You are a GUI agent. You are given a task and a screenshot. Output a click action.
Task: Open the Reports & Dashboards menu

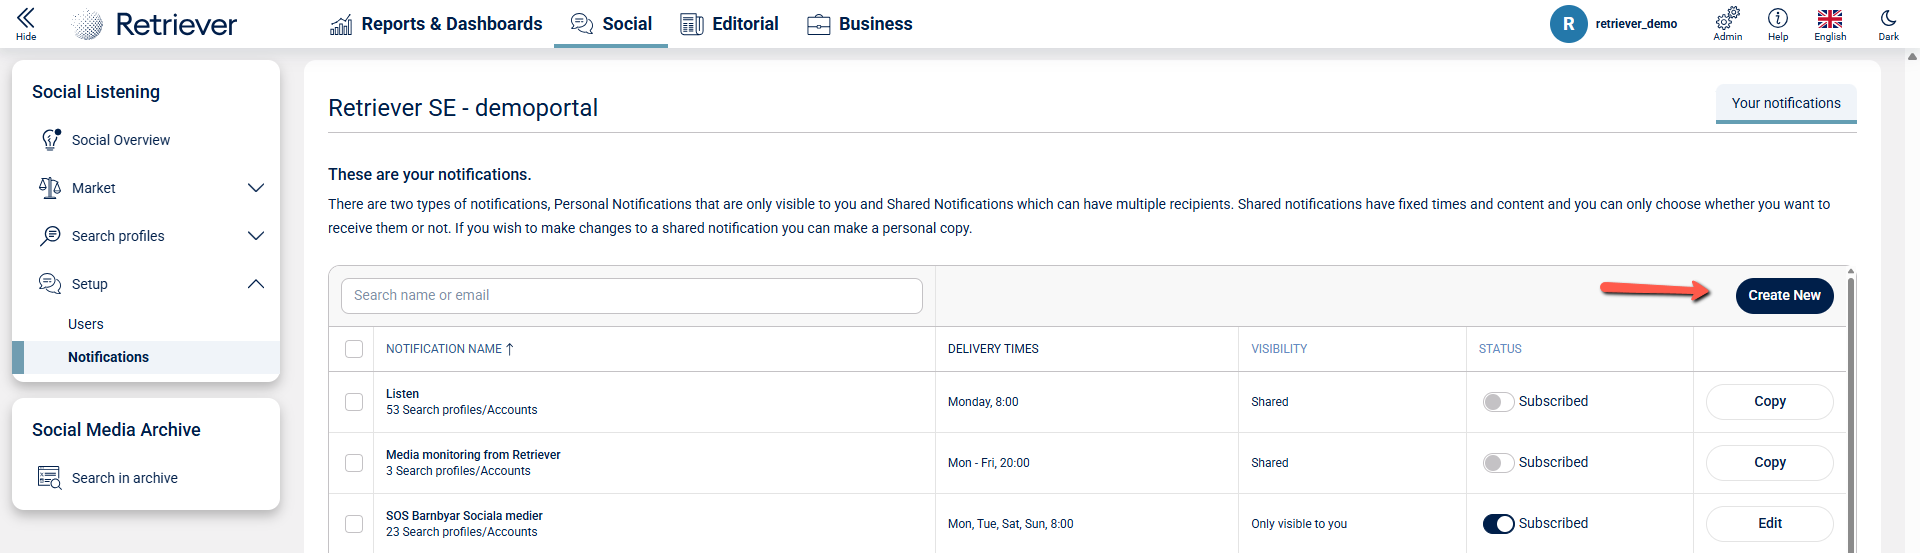coord(436,24)
